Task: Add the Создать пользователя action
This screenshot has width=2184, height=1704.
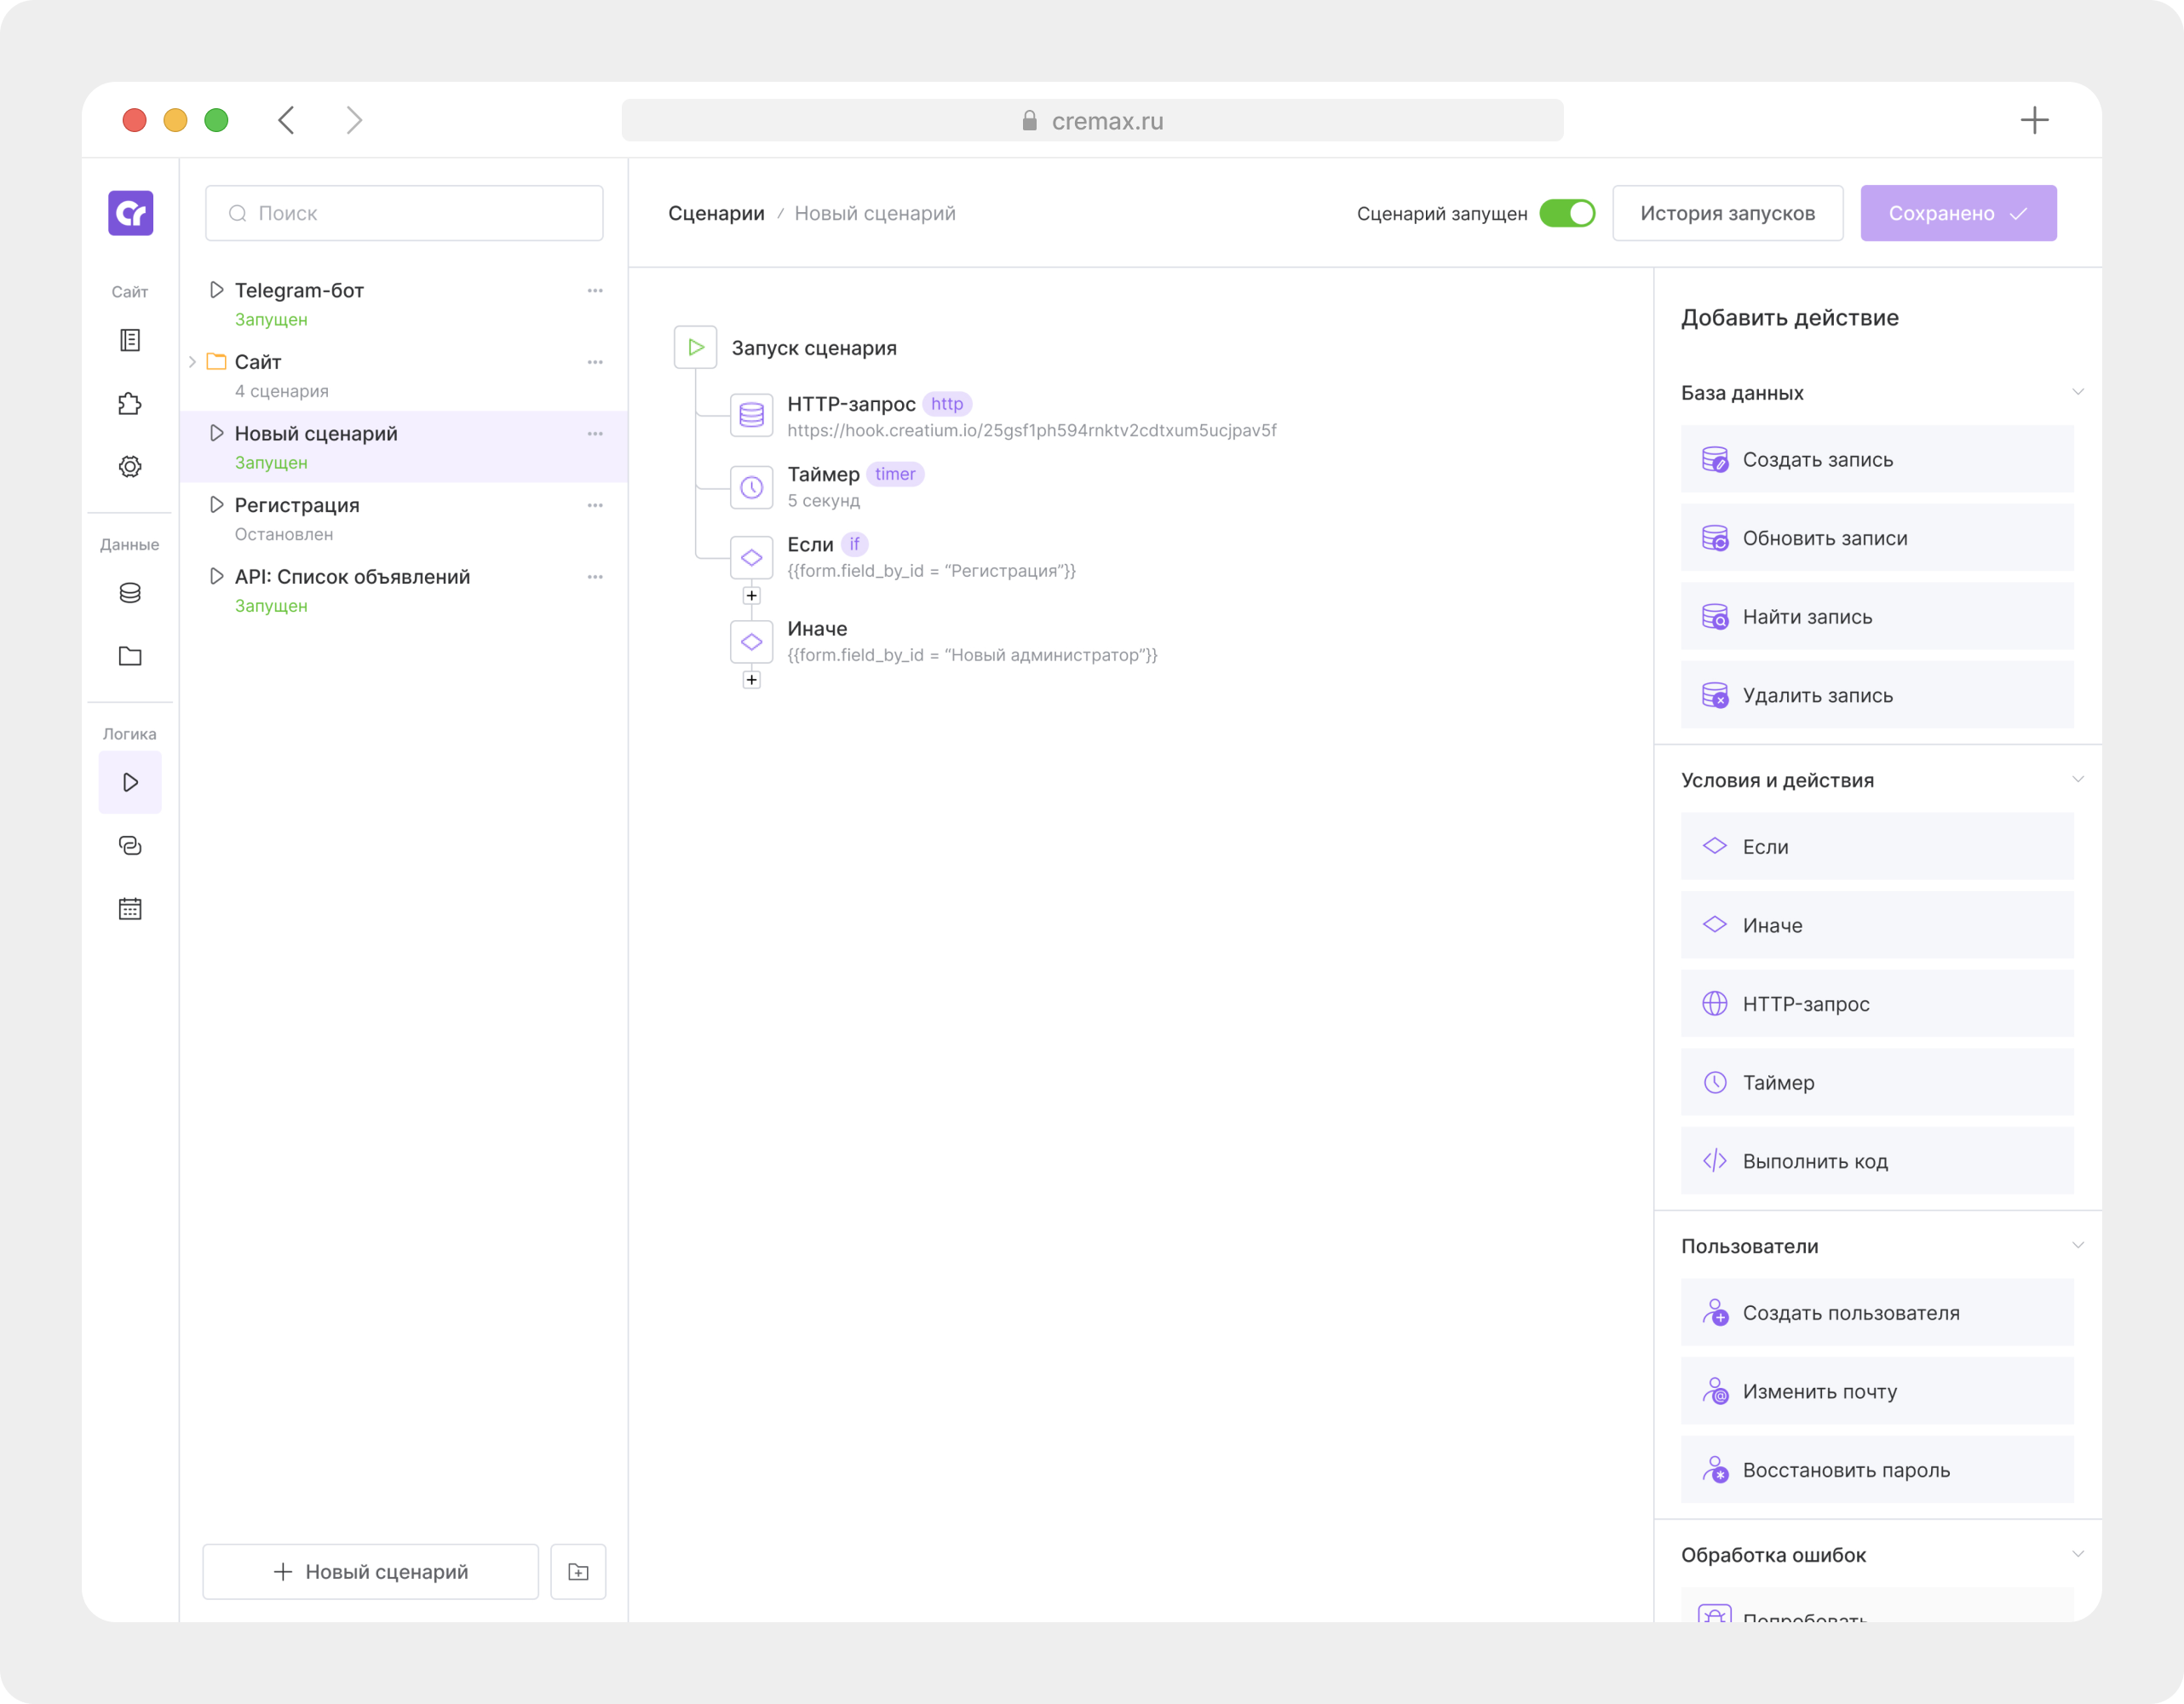Action: tap(1877, 1313)
